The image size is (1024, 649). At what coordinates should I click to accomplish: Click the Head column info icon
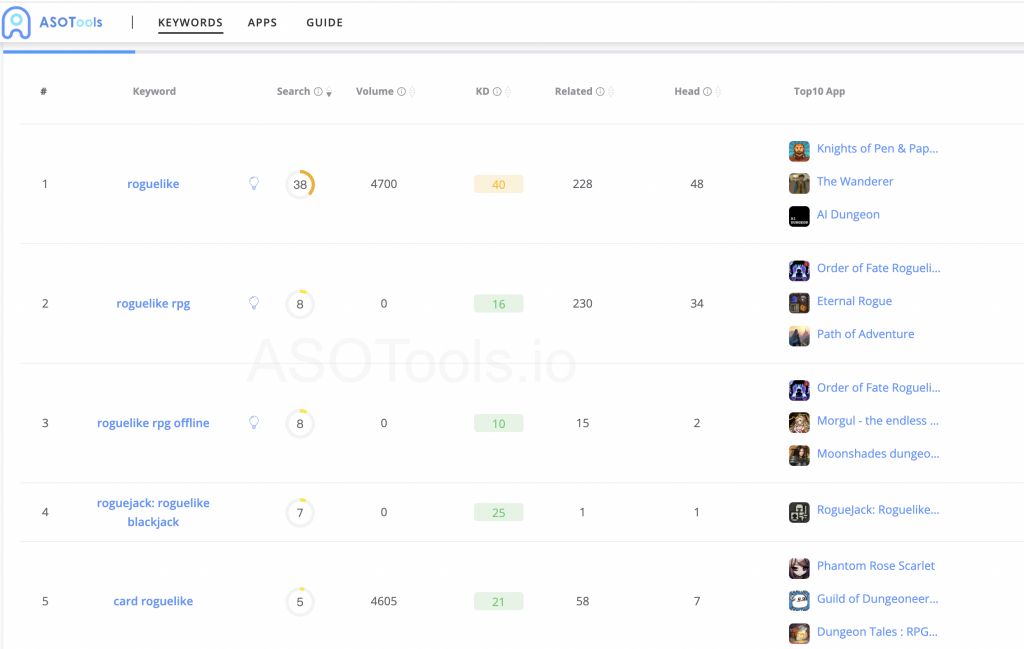(x=707, y=91)
